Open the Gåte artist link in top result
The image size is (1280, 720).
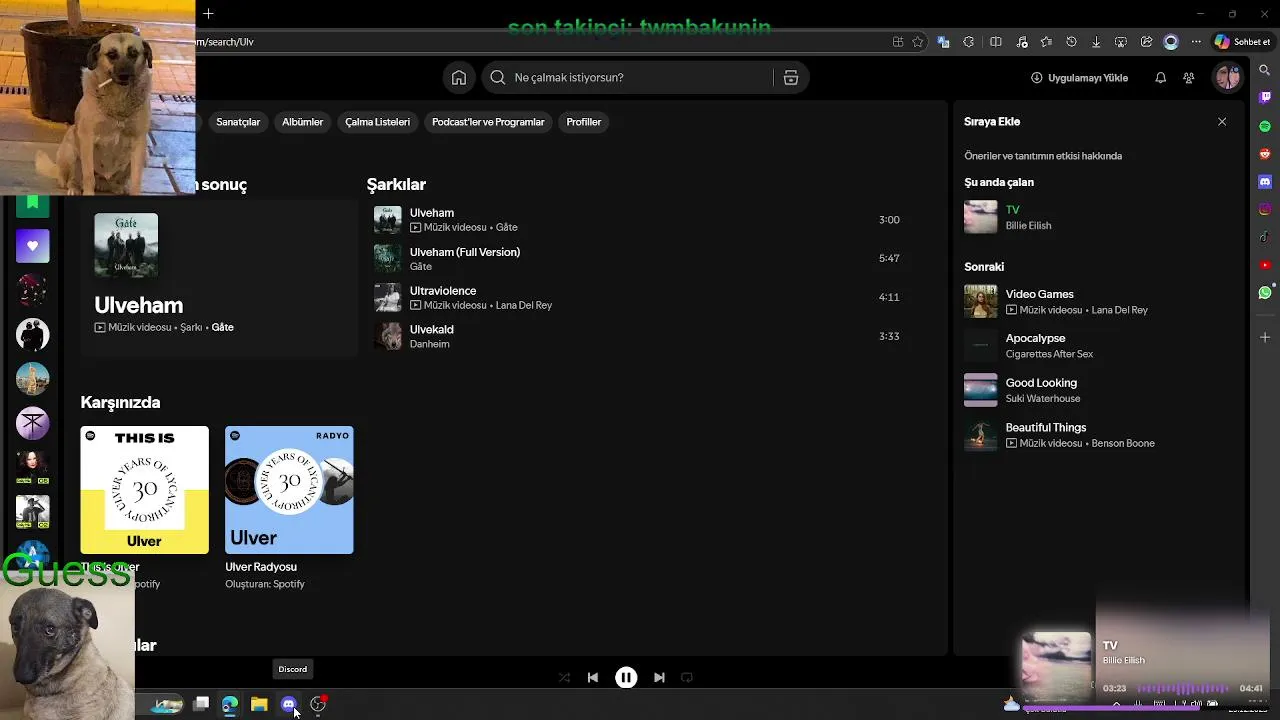tap(222, 328)
